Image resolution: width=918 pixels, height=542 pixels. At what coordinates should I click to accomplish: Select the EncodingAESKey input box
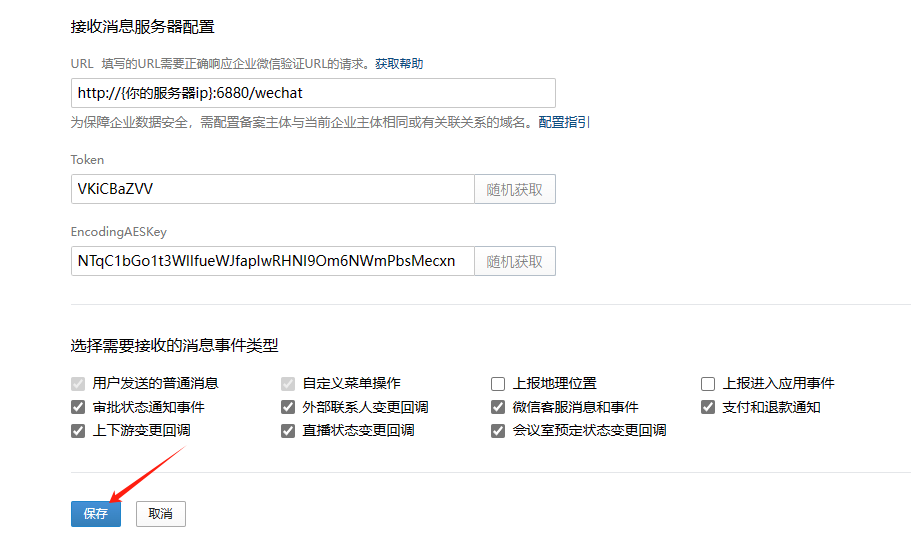(x=271, y=261)
